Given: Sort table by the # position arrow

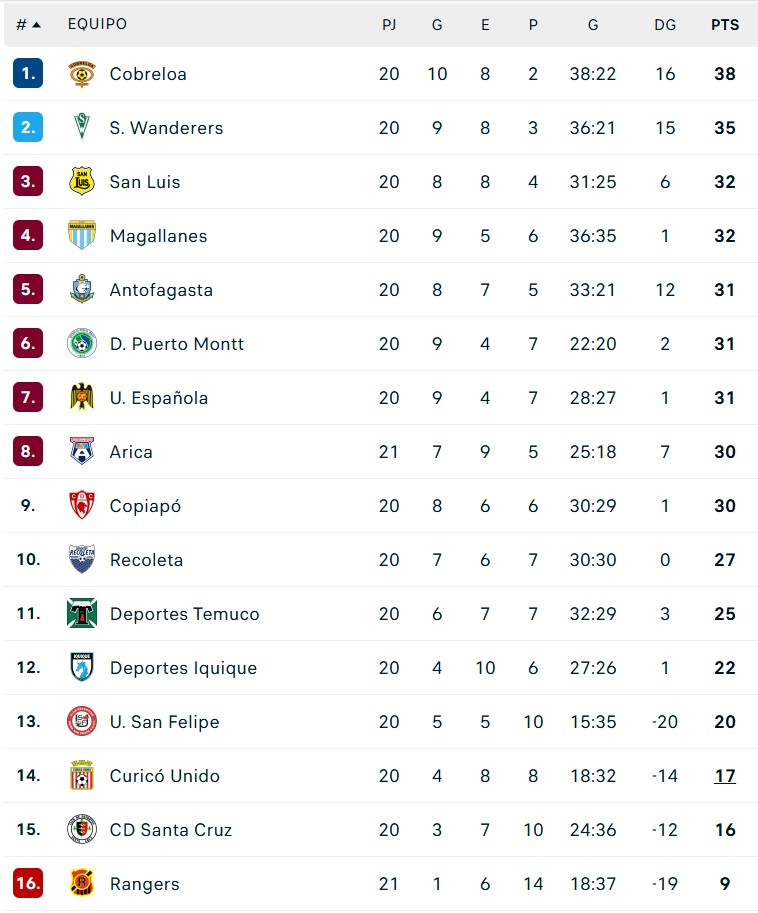Looking at the screenshot, I should [x=29, y=24].
